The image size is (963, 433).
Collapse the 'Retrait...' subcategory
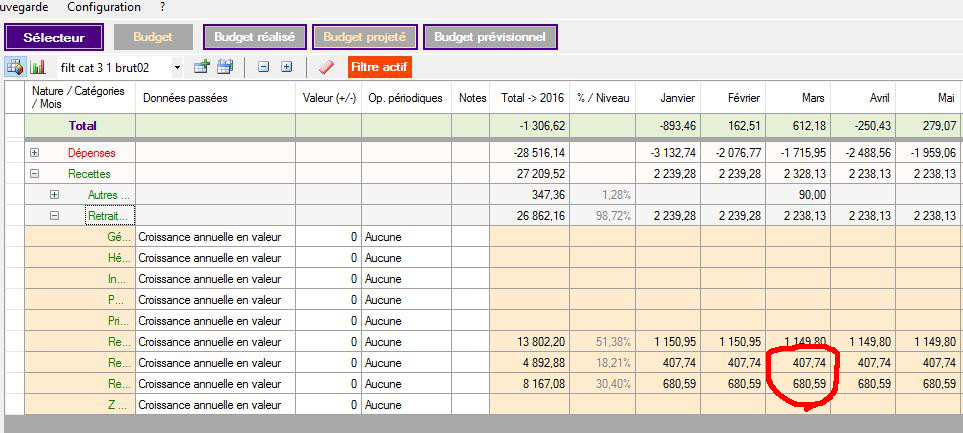(x=55, y=214)
